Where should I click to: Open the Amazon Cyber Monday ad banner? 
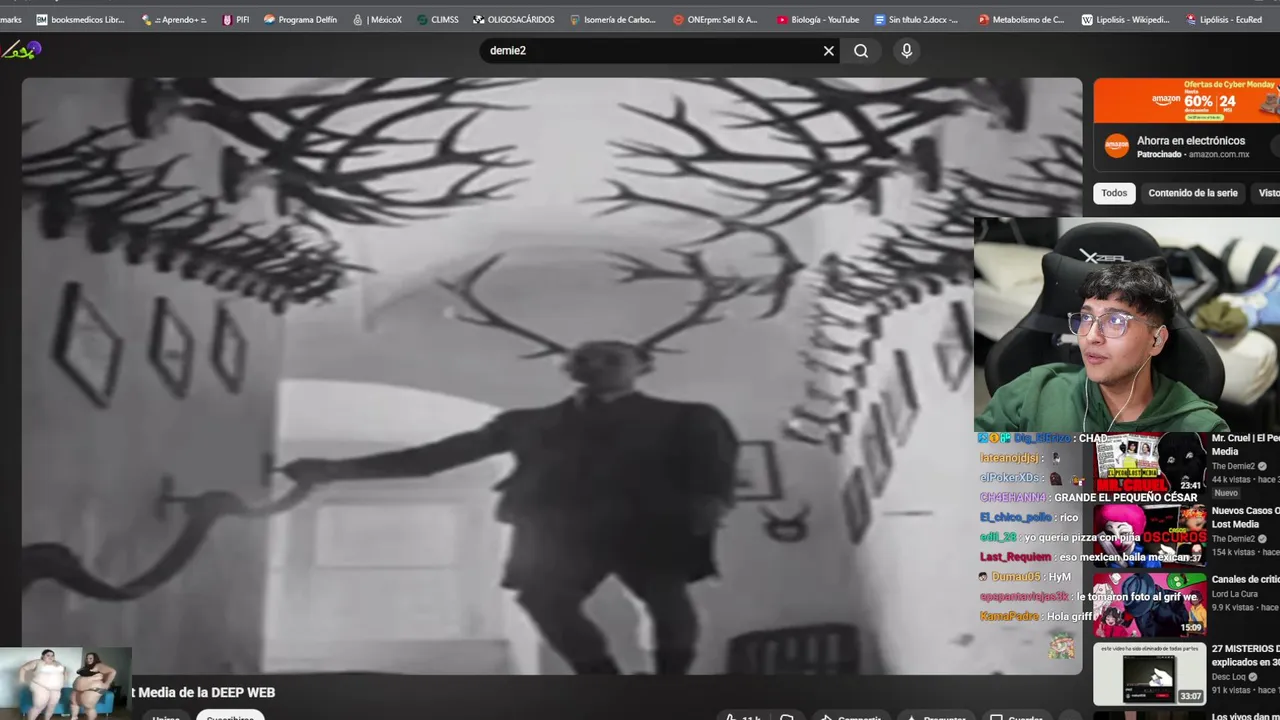[1186, 100]
